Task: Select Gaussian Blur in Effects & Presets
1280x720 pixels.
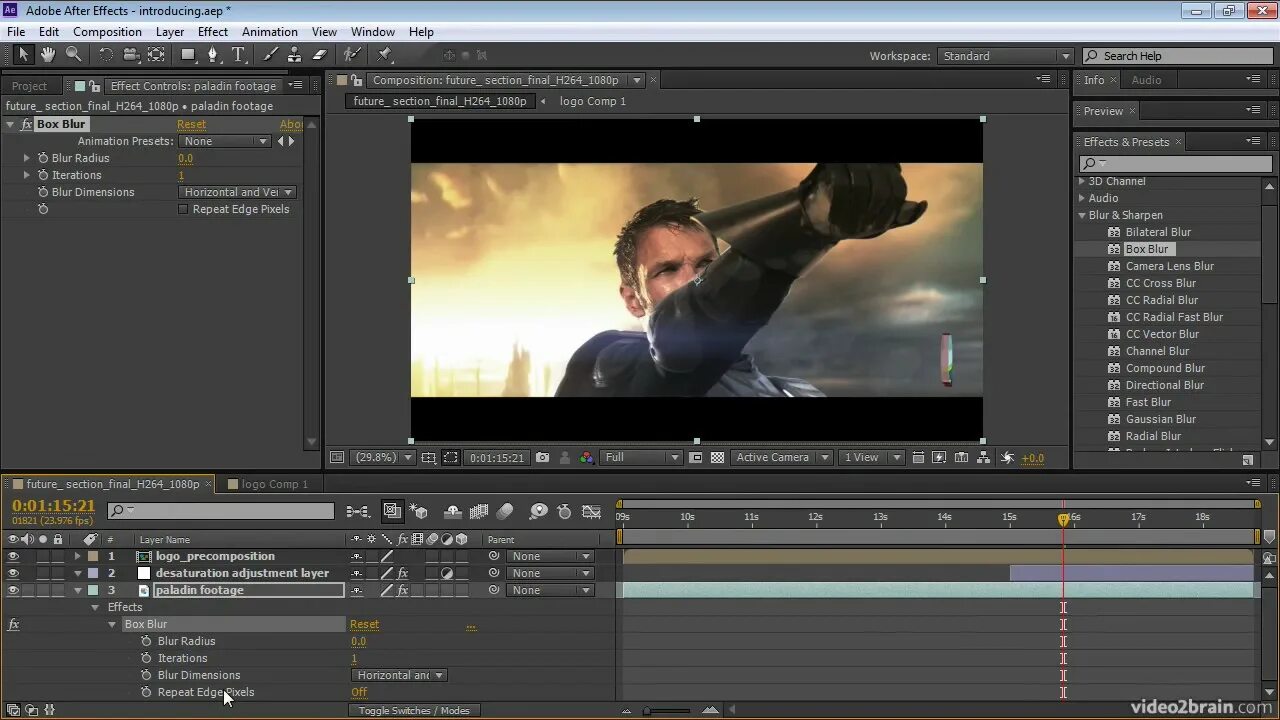Action: 1160,419
